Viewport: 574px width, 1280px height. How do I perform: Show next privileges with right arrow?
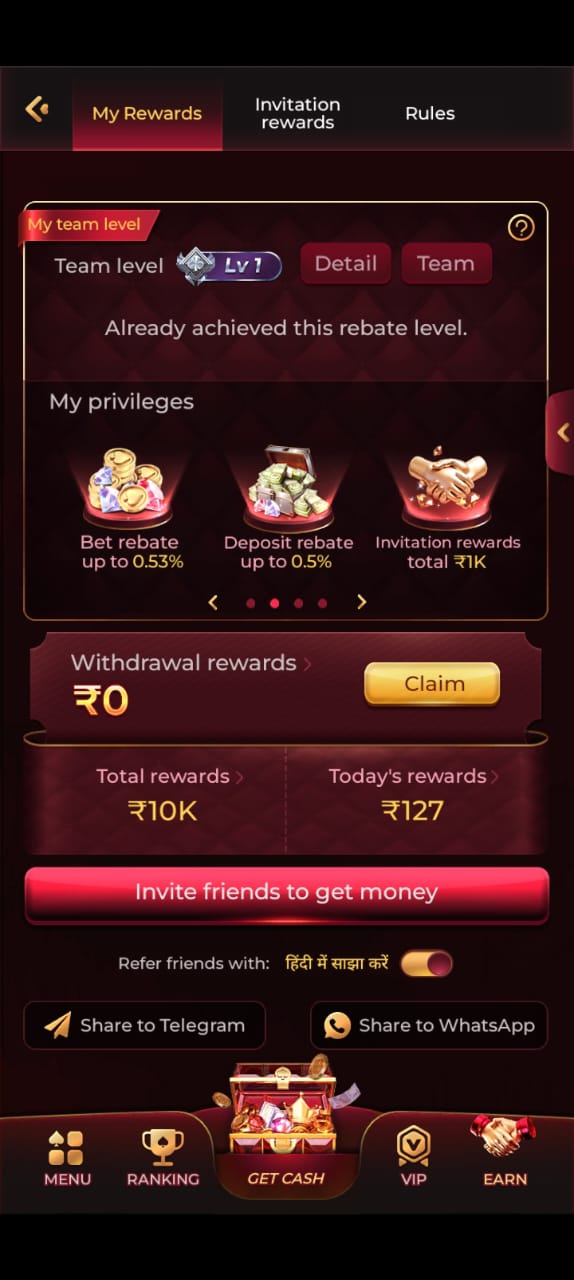(362, 602)
